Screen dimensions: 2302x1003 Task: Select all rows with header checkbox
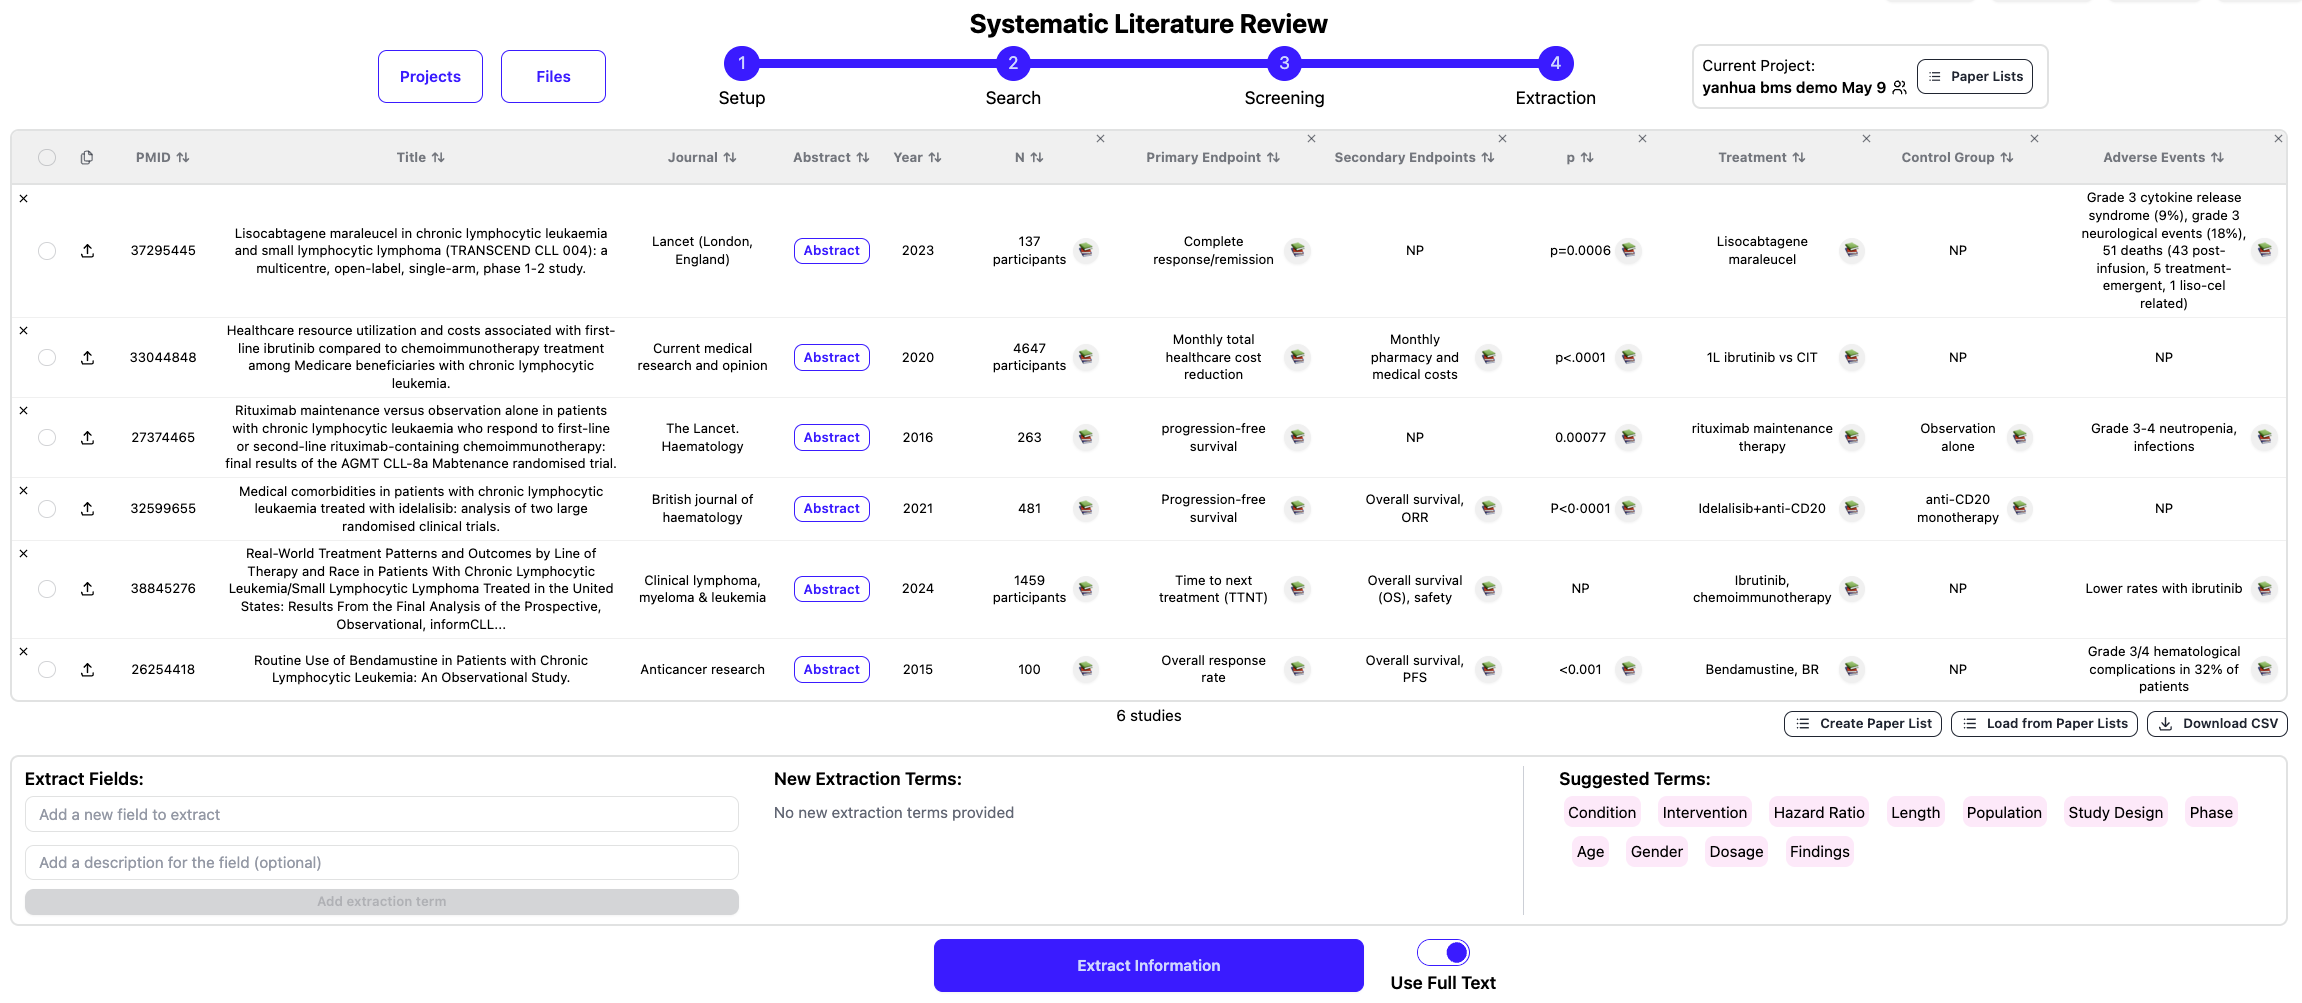(x=47, y=157)
